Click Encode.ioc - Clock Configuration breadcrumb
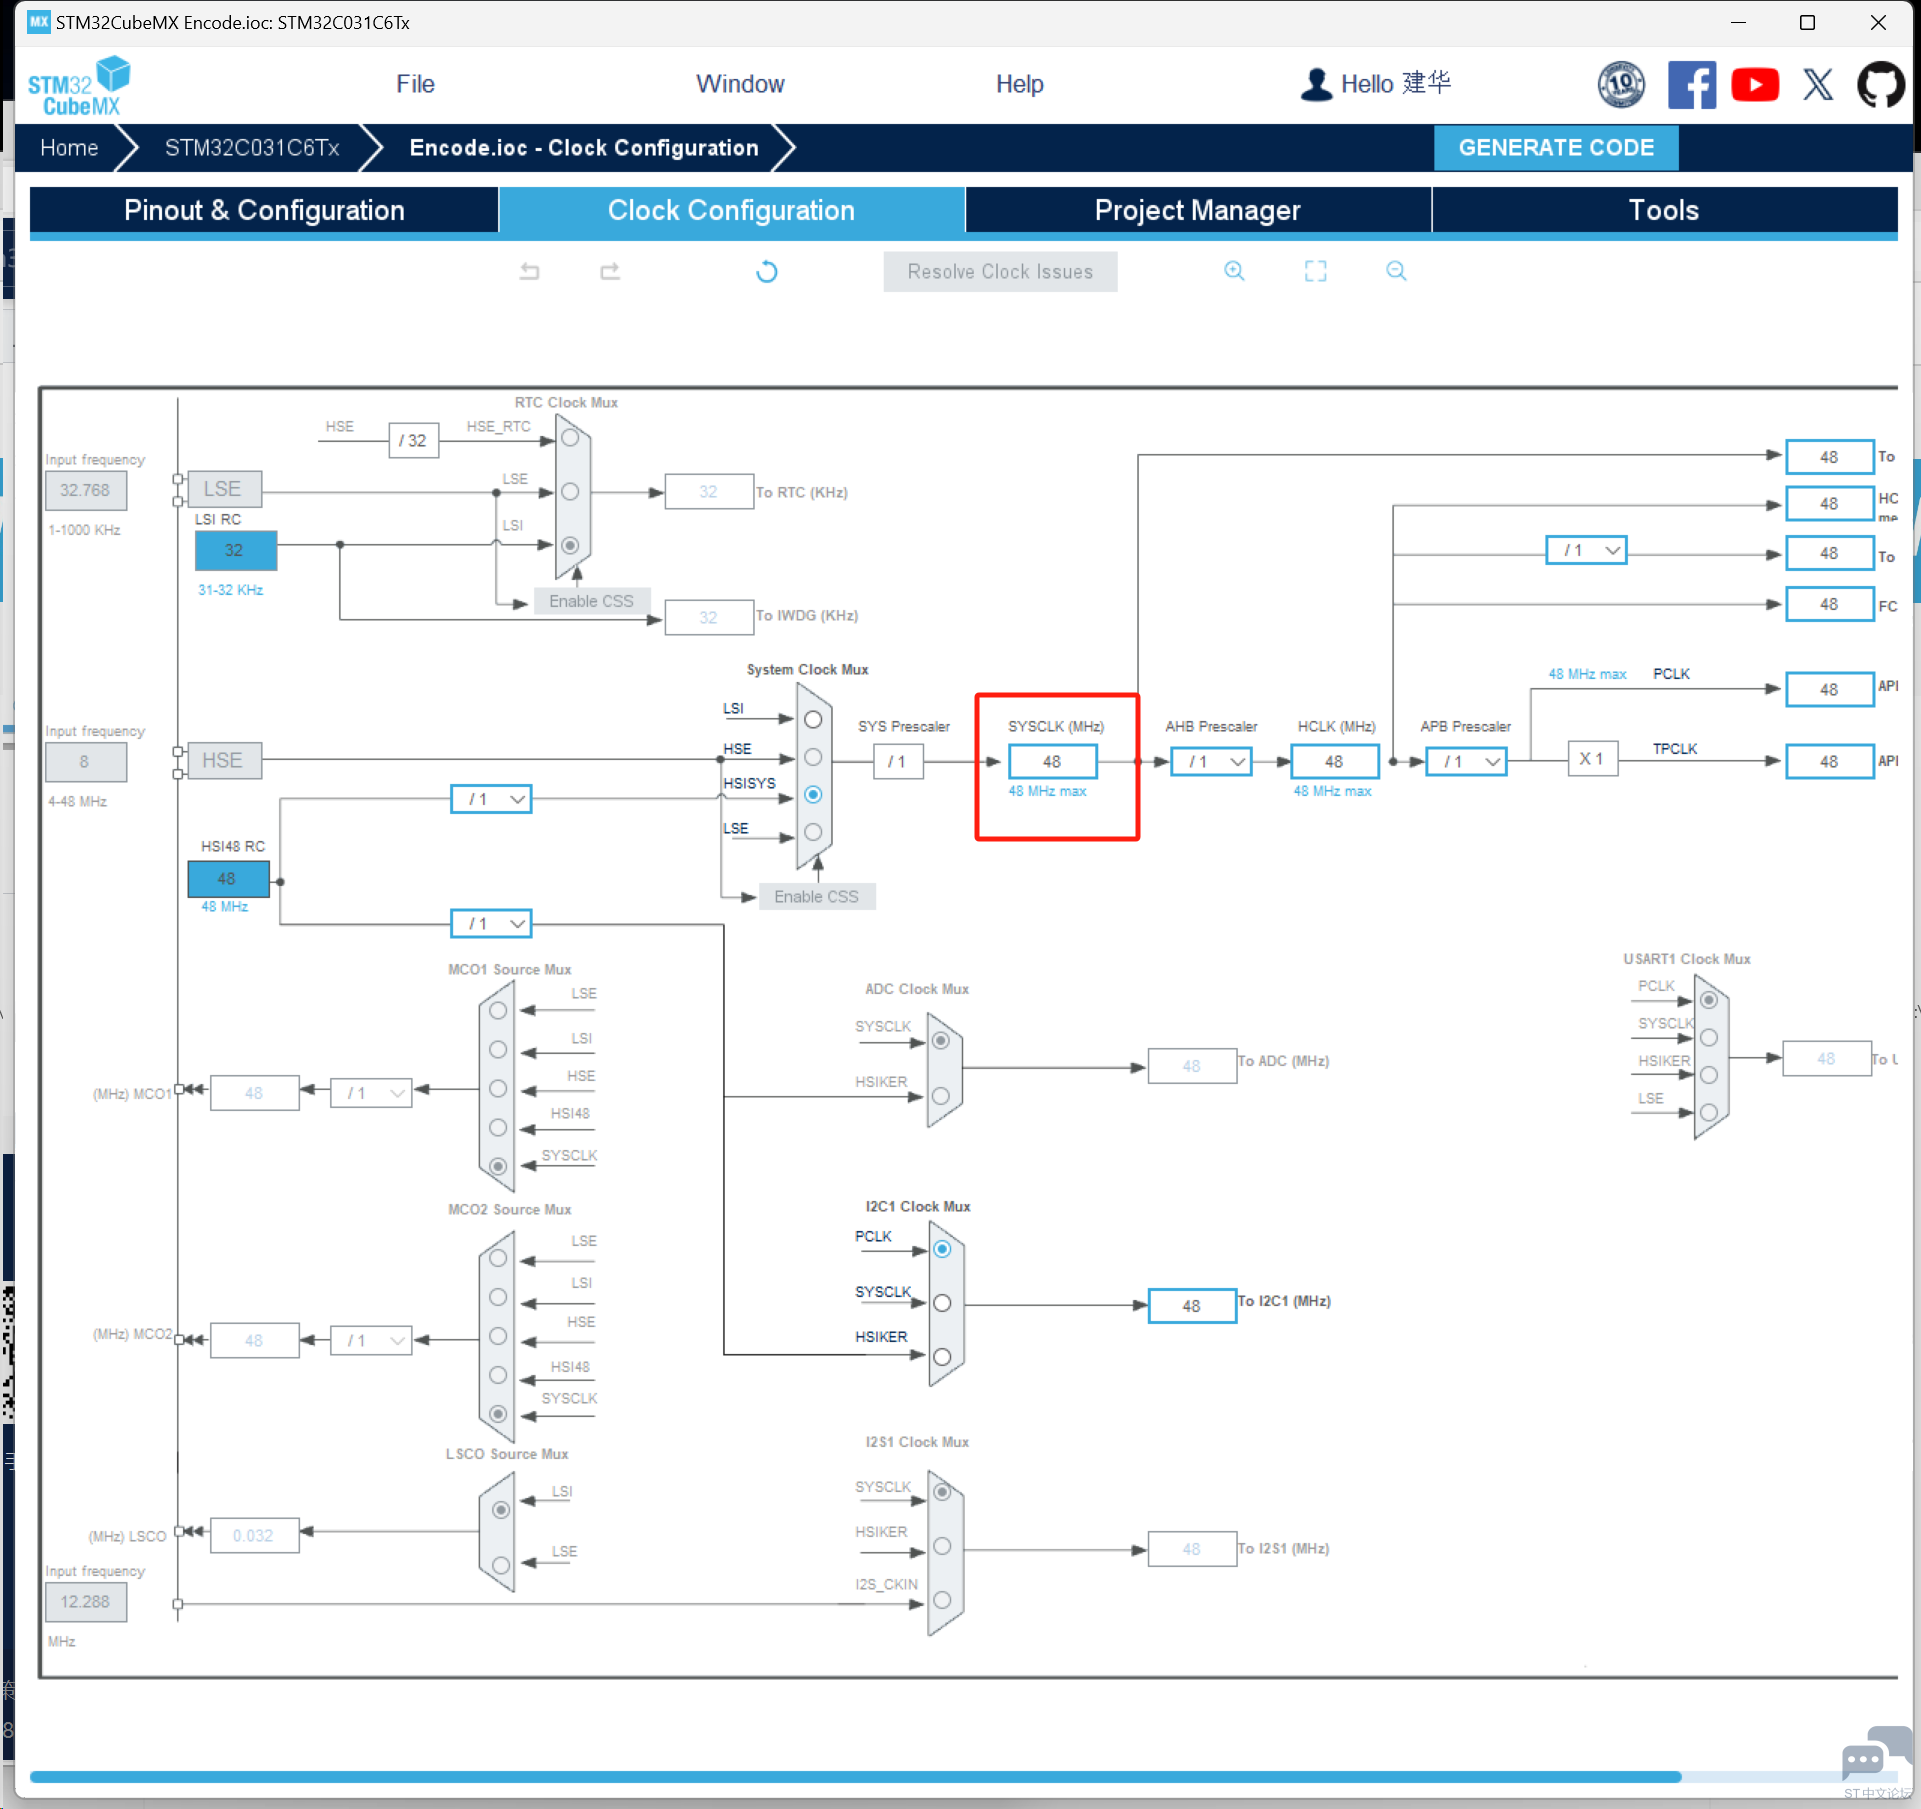This screenshot has height=1809, width=1921. 584,148
